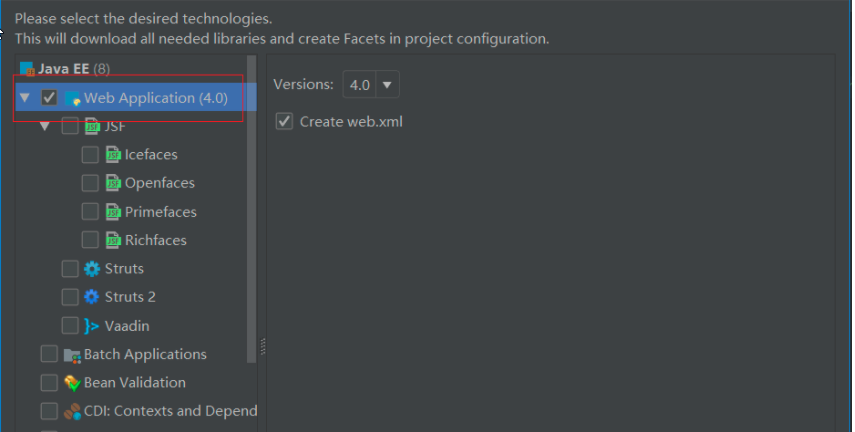Click the Web Application module icon
Image resolution: width=855 pixels, height=432 pixels.
pyautogui.click(x=72, y=98)
